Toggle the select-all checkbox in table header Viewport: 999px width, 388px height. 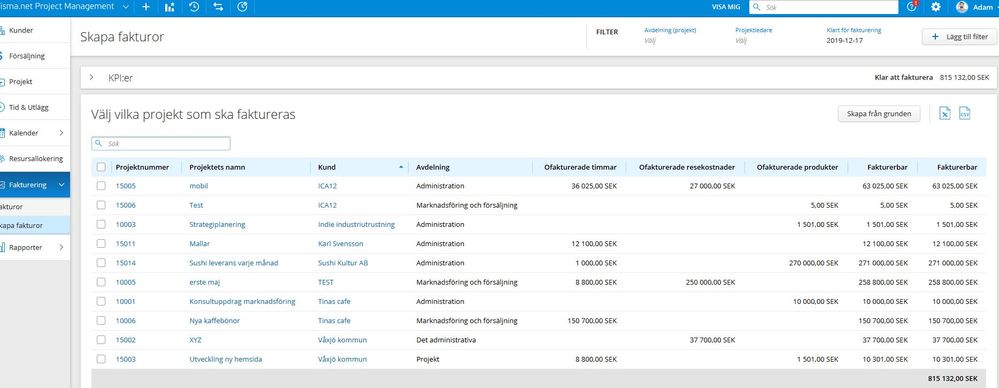(x=101, y=167)
